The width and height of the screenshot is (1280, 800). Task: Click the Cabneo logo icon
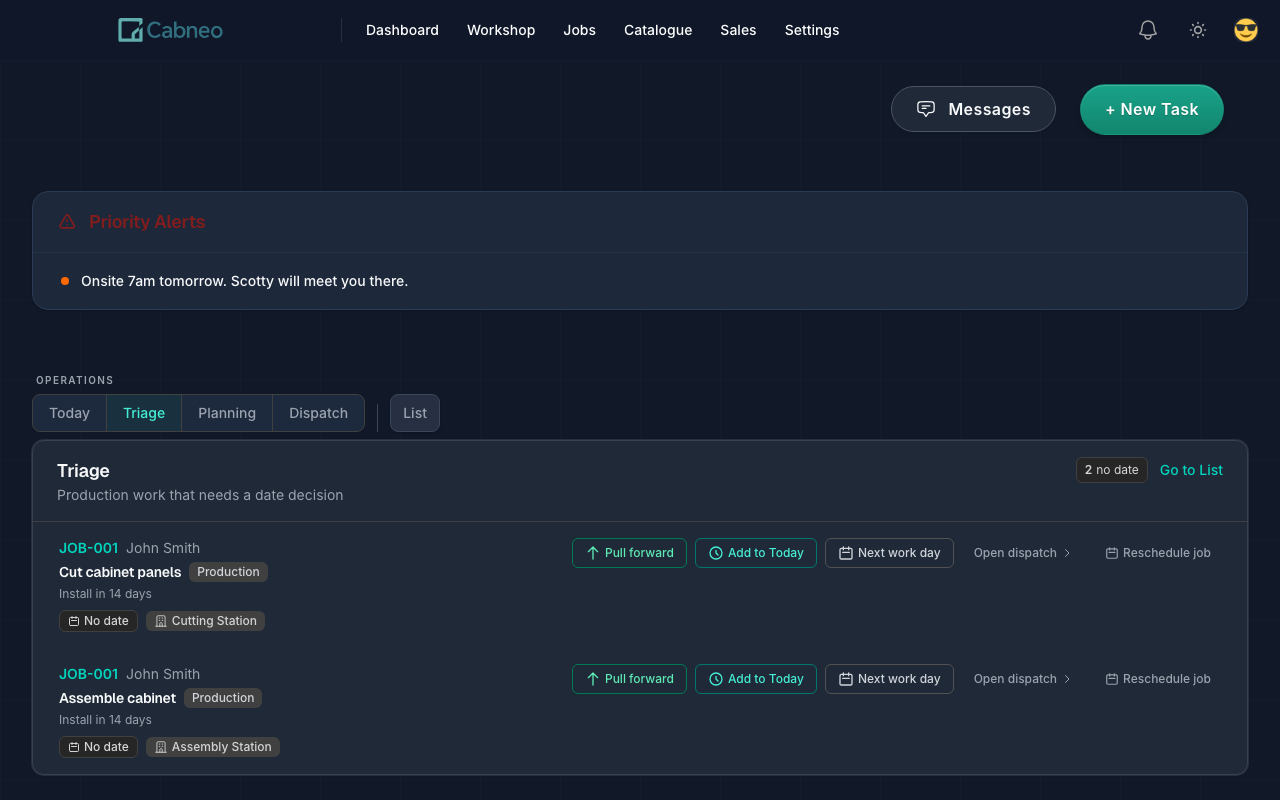click(130, 30)
